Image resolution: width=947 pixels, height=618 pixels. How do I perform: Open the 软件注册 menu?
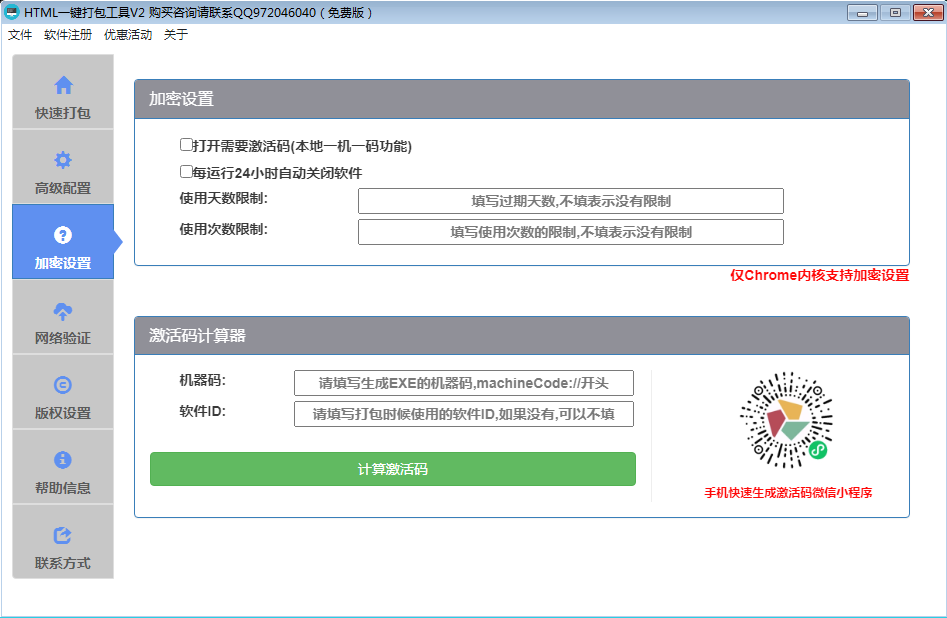click(x=68, y=35)
